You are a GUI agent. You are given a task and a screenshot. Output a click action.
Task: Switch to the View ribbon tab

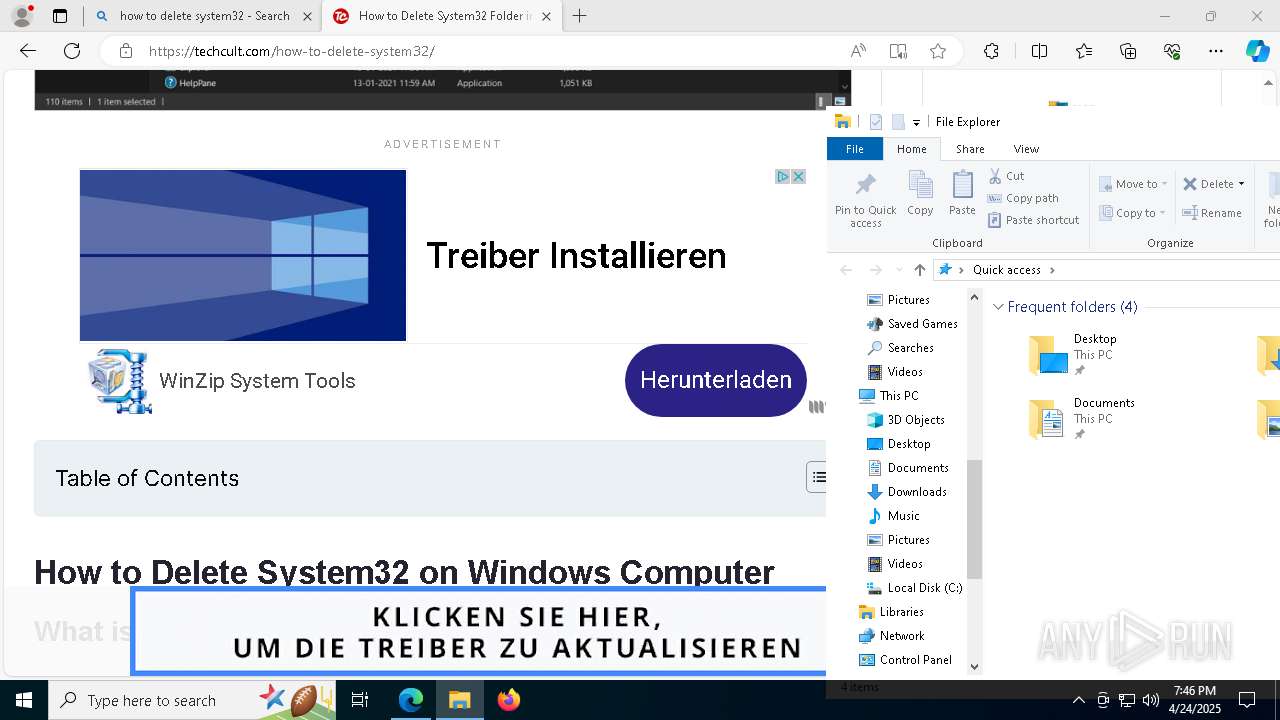tap(1026, 149)
